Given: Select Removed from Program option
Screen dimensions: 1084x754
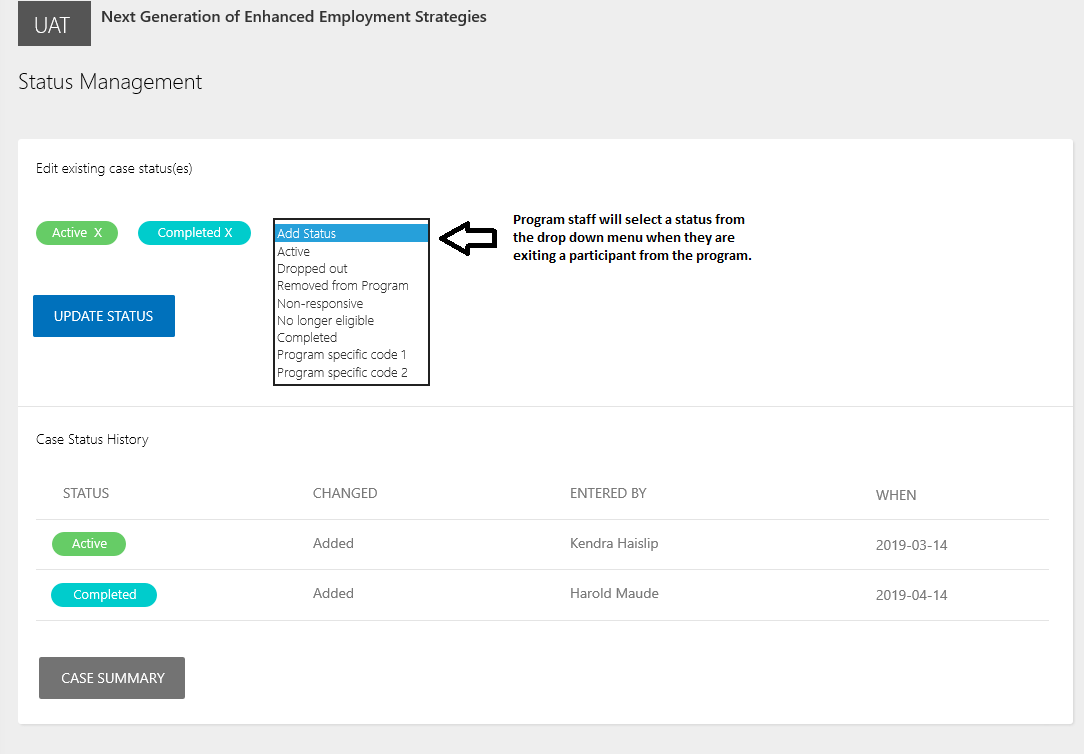Looking at the screenshot, I should 342,286.
